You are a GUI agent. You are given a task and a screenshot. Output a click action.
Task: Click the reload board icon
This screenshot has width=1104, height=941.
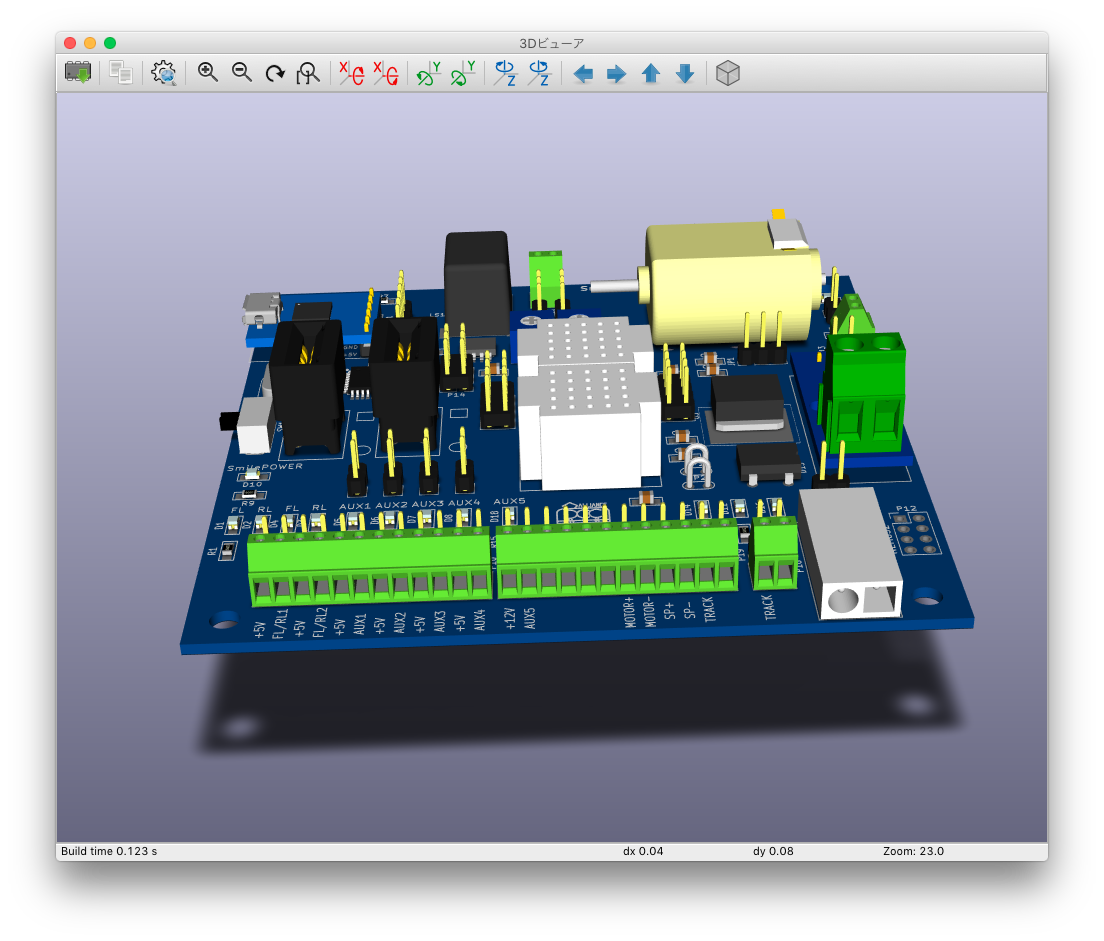pos(78,73)
